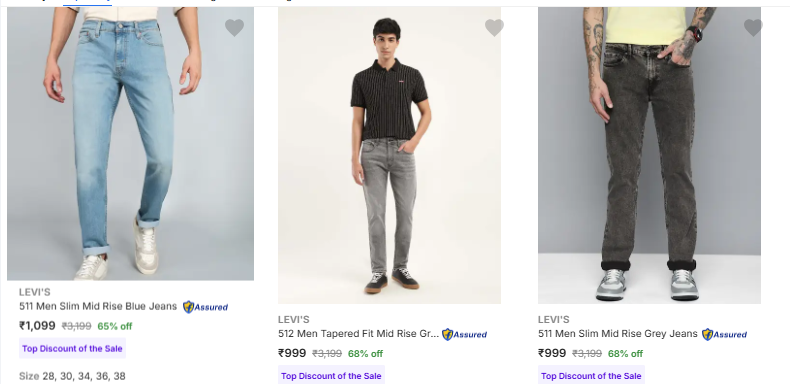Open 511 Men Slim Mid Rise Blue Jeans

98,306
